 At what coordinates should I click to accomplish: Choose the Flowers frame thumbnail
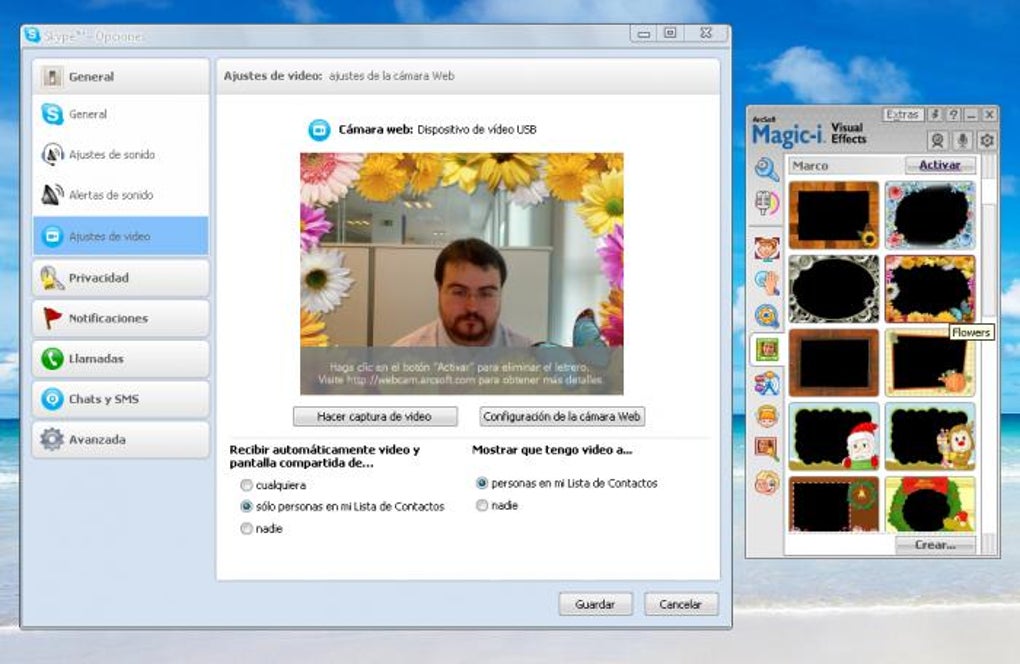[x=930, y=289]
